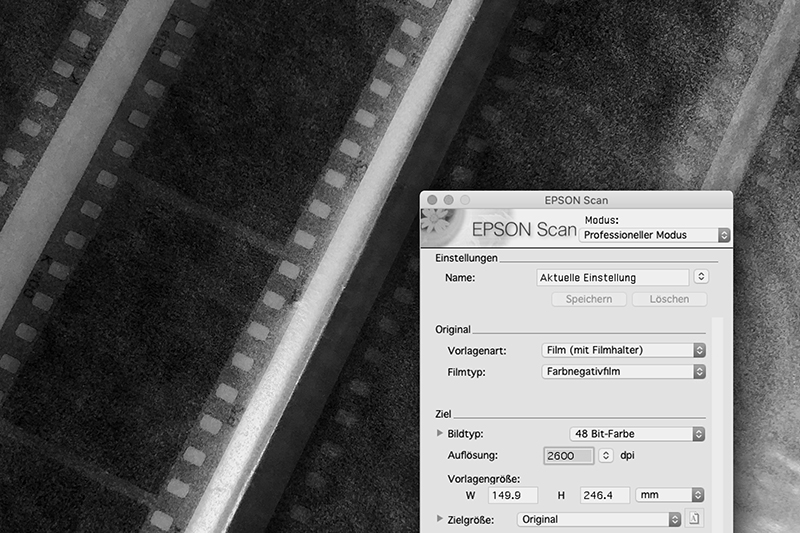Open the Auflösung dpi stepper arrows
800x533 pixels.
tap(606, 455)
